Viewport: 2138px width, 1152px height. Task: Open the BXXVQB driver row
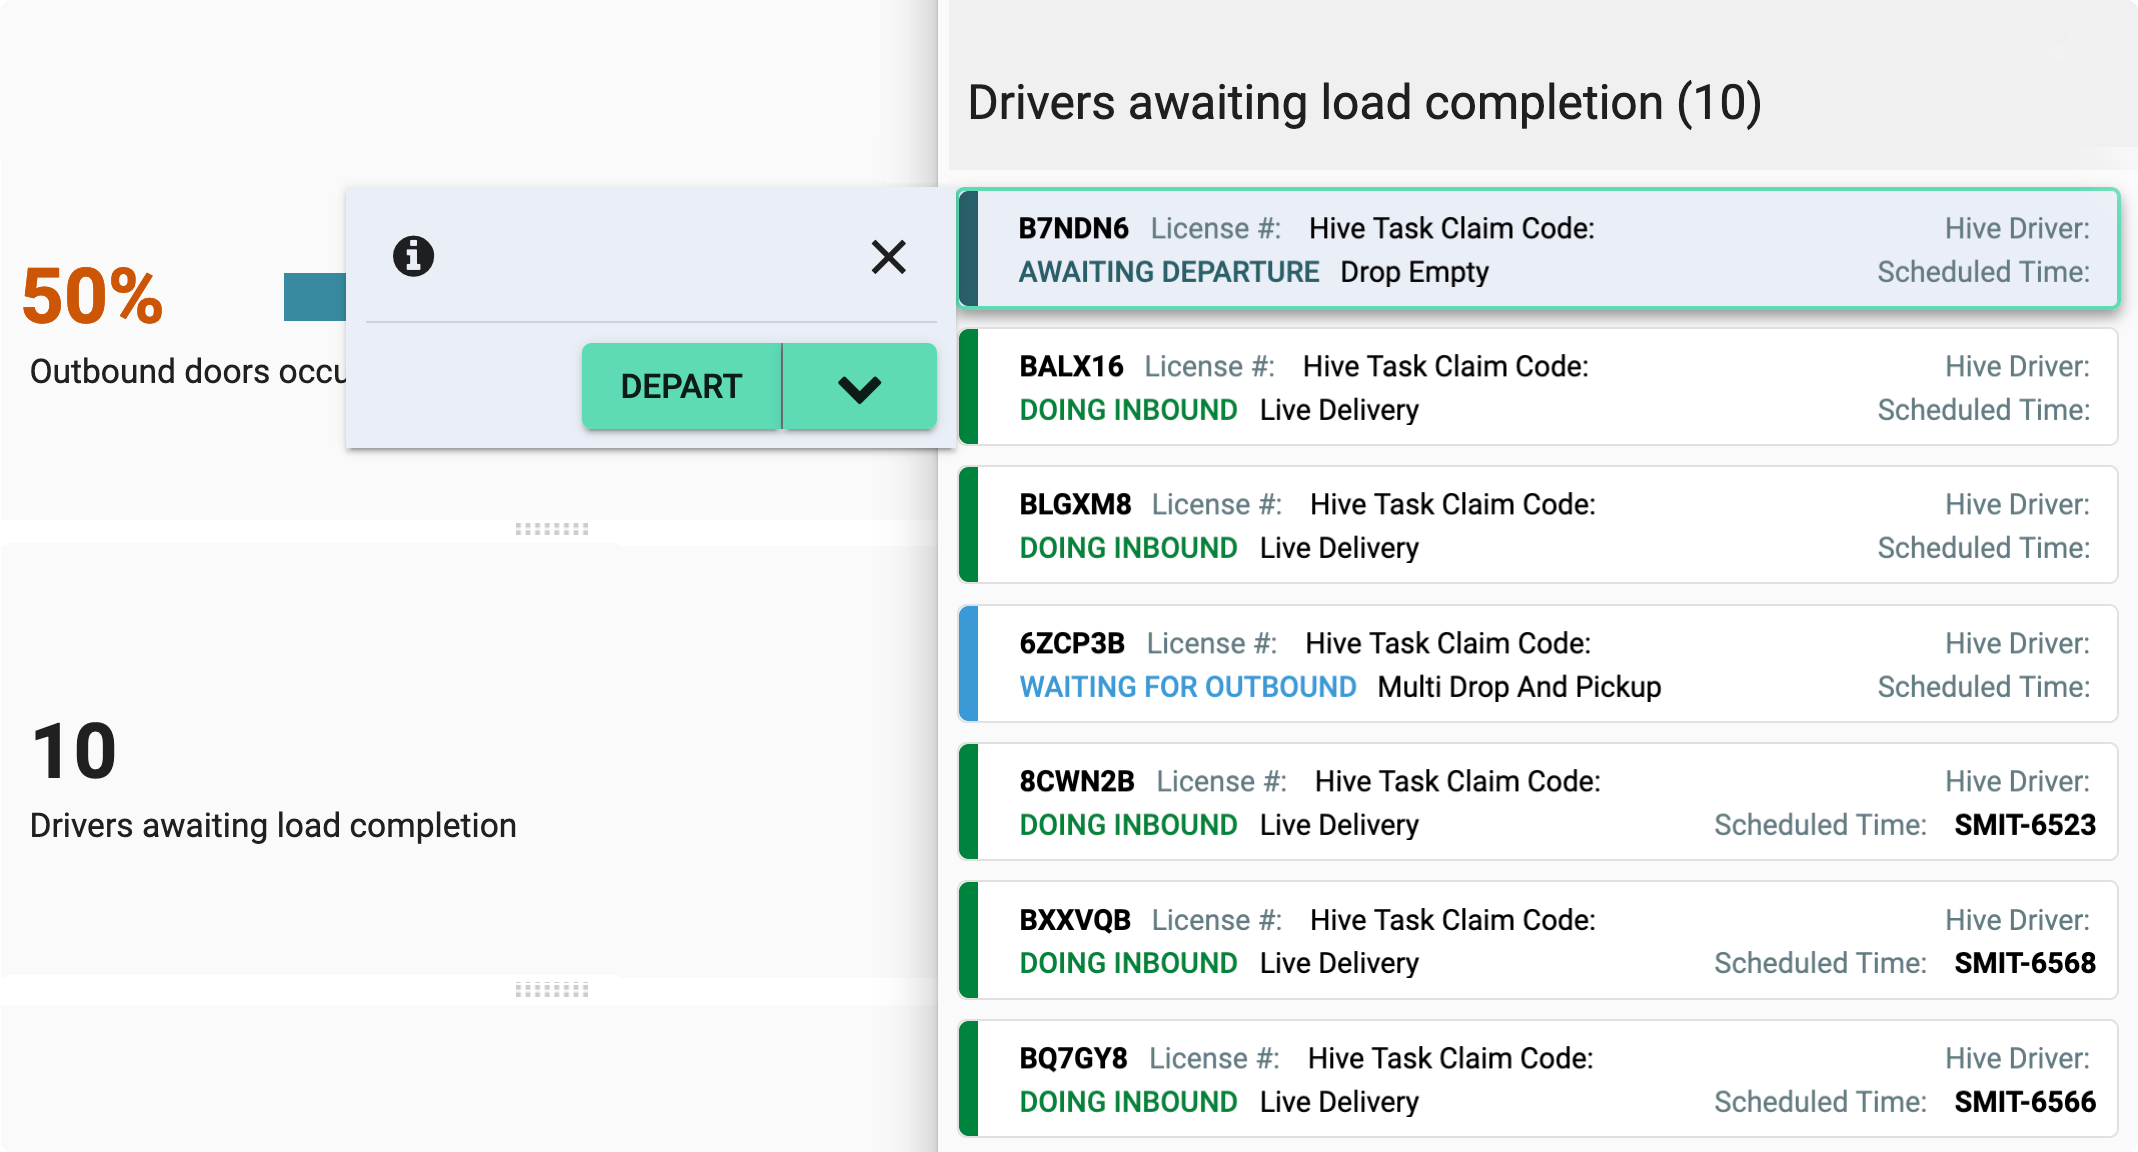1538,940
